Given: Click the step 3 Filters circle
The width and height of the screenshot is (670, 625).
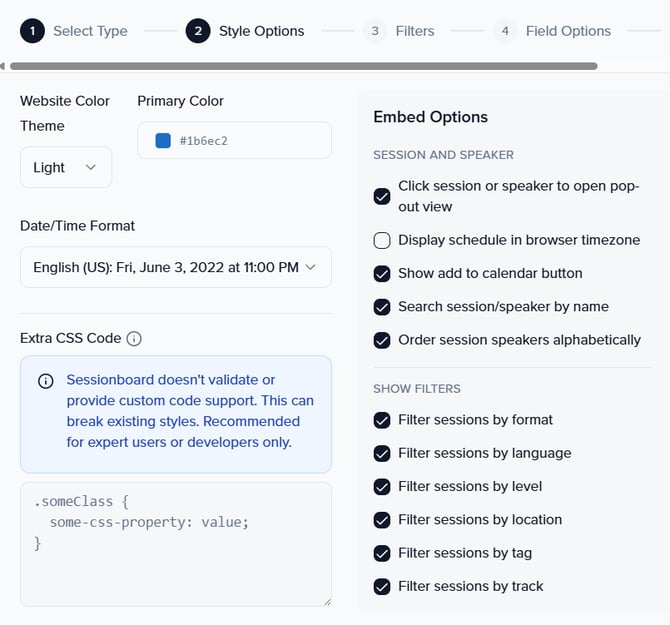Looking at the screenshot, I should 375,31.
